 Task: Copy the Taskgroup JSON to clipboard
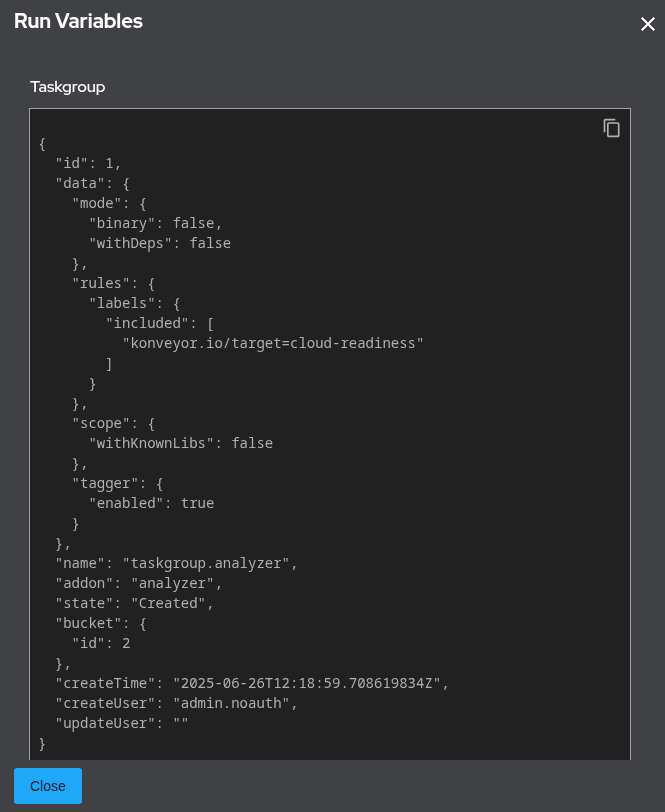tap(611, 128)
